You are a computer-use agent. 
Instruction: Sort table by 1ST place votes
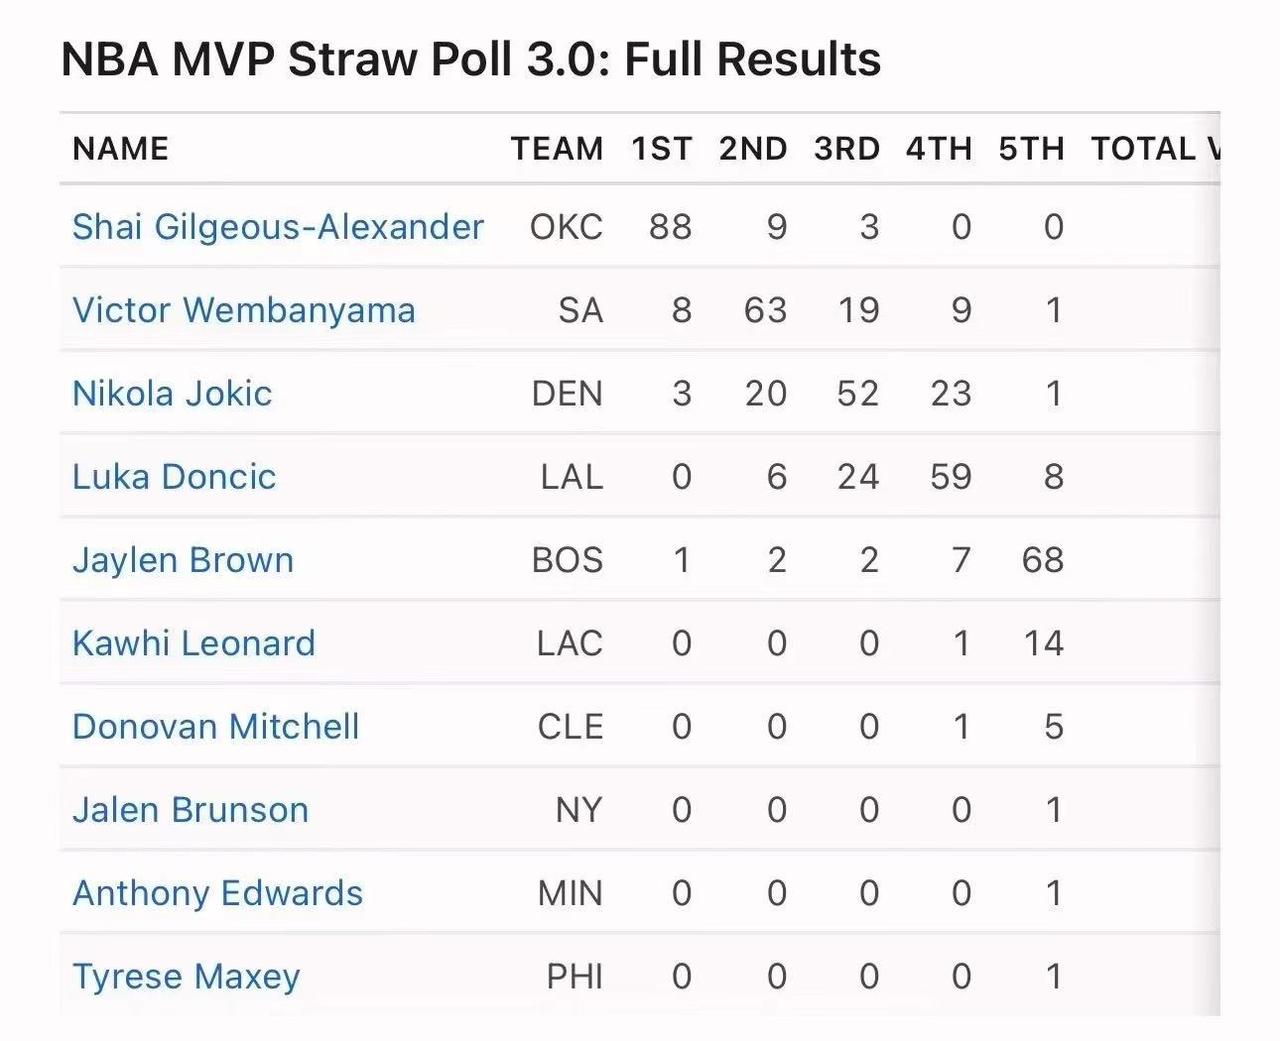tap(661, 149)
